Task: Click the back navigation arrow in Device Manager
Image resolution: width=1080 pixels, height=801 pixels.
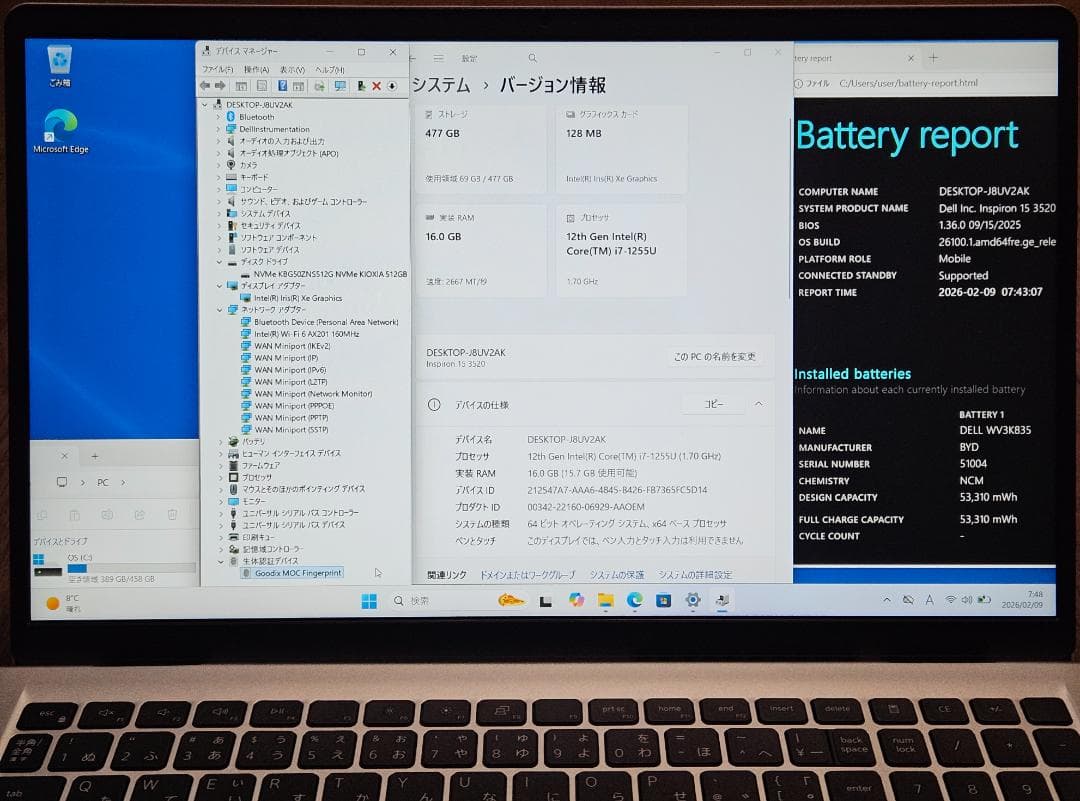Action: 204,86
